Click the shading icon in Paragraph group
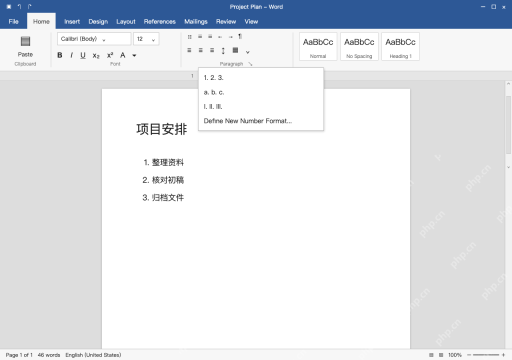 [235, 50]
